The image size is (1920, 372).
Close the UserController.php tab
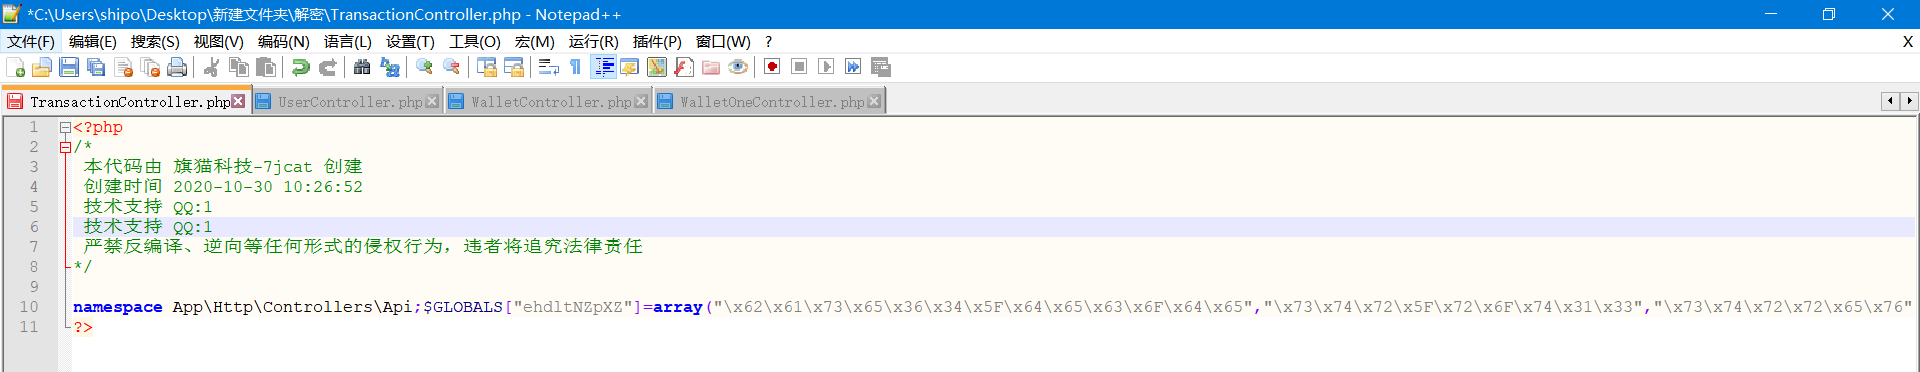pos(432,101)
